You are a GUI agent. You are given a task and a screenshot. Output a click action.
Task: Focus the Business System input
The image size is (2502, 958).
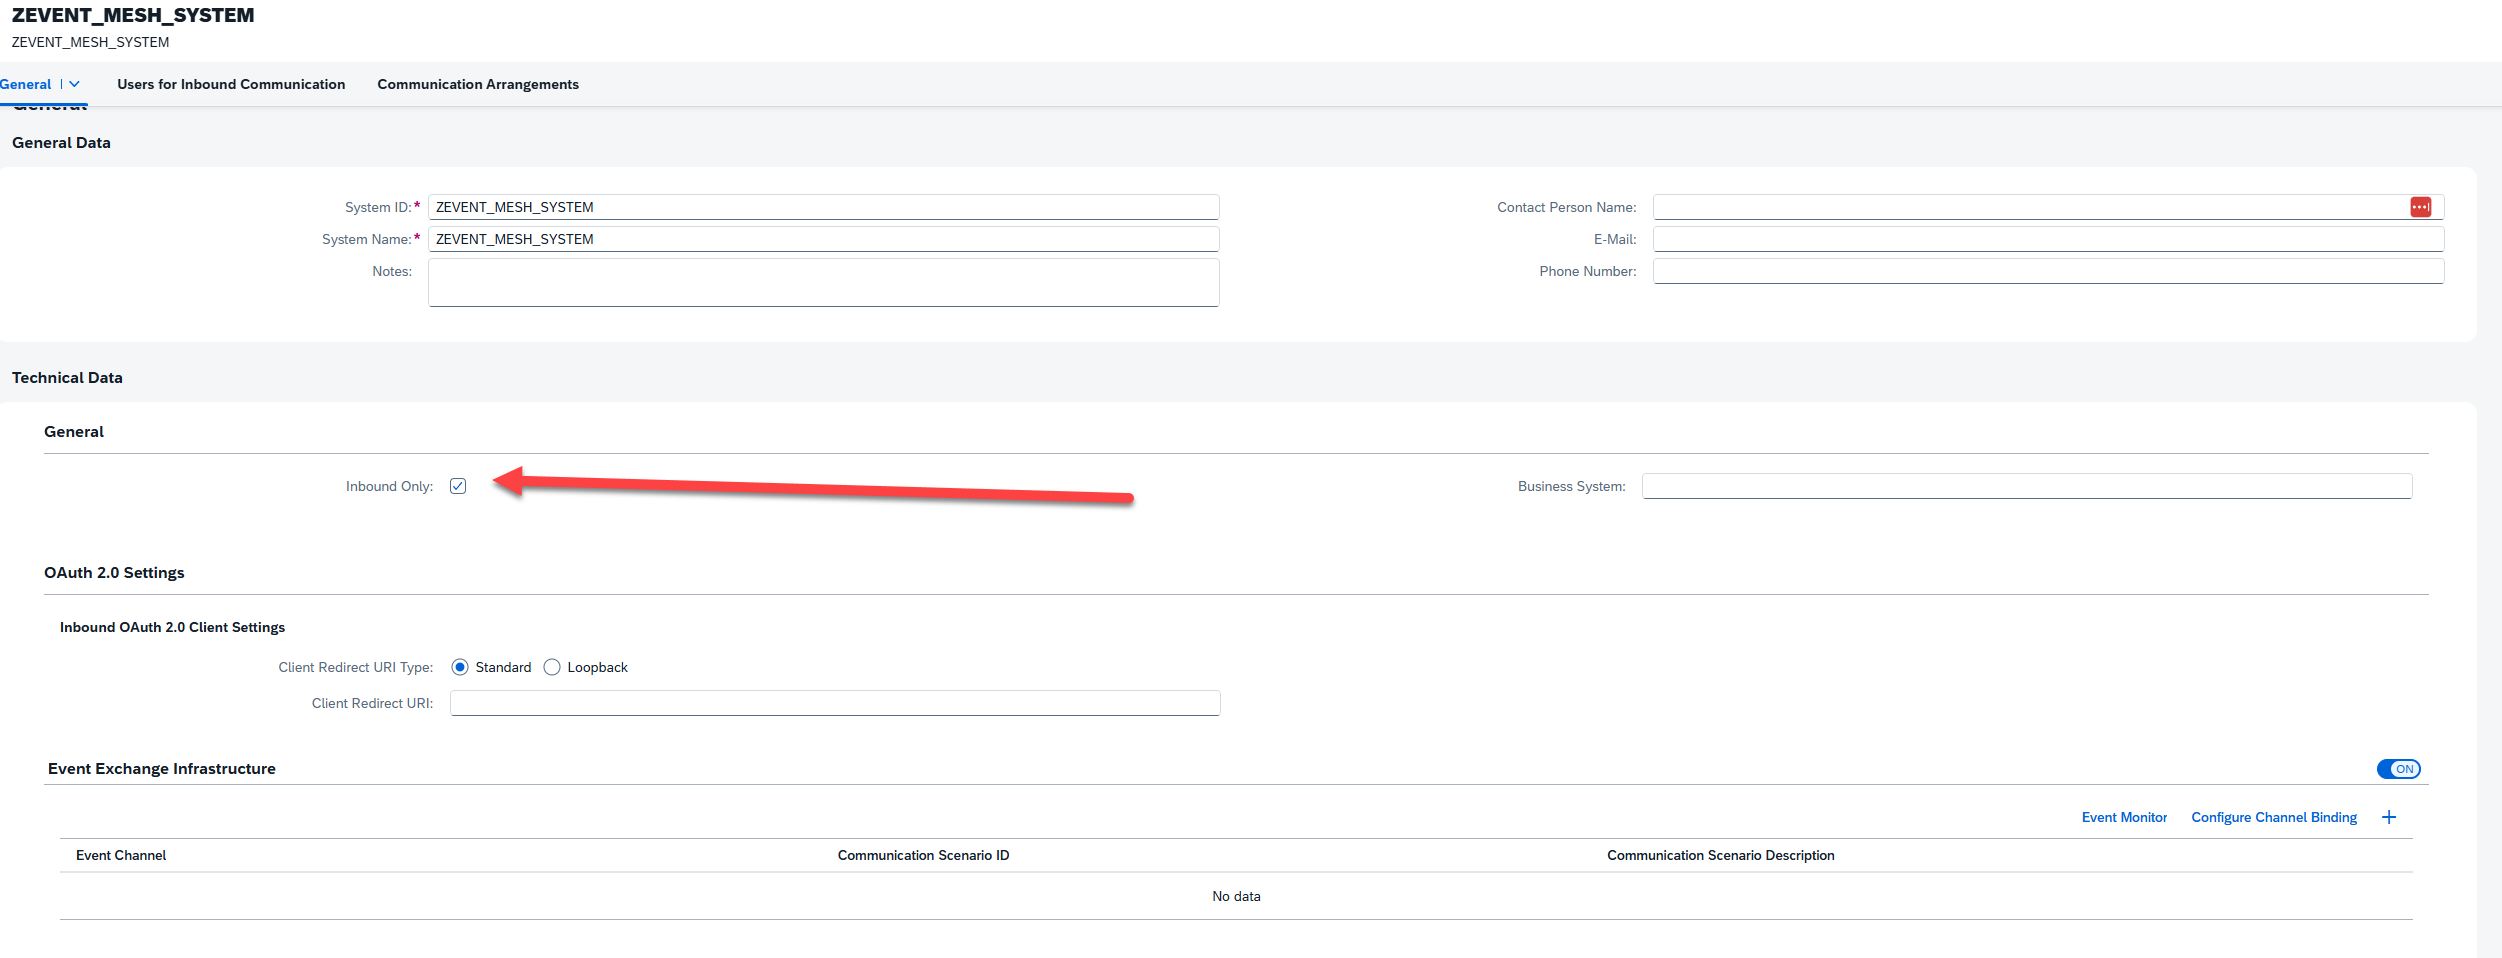2026,486
